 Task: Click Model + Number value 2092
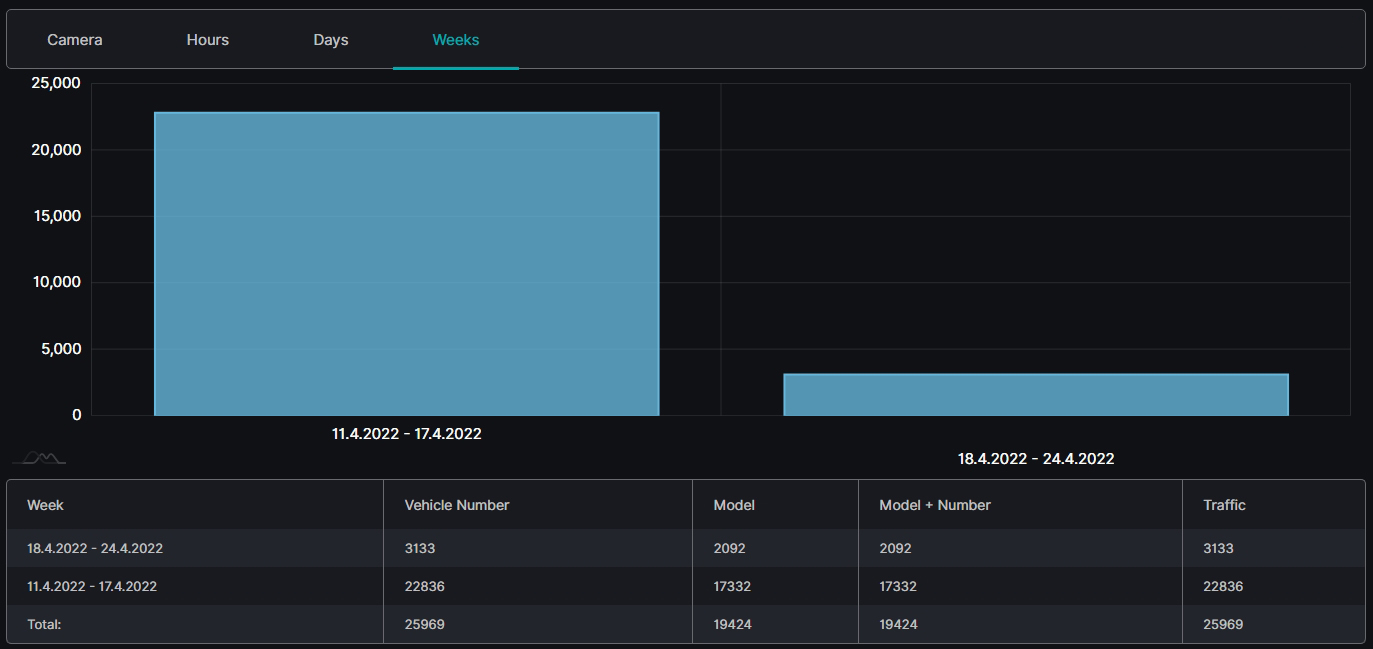click(x=895, y=548)
